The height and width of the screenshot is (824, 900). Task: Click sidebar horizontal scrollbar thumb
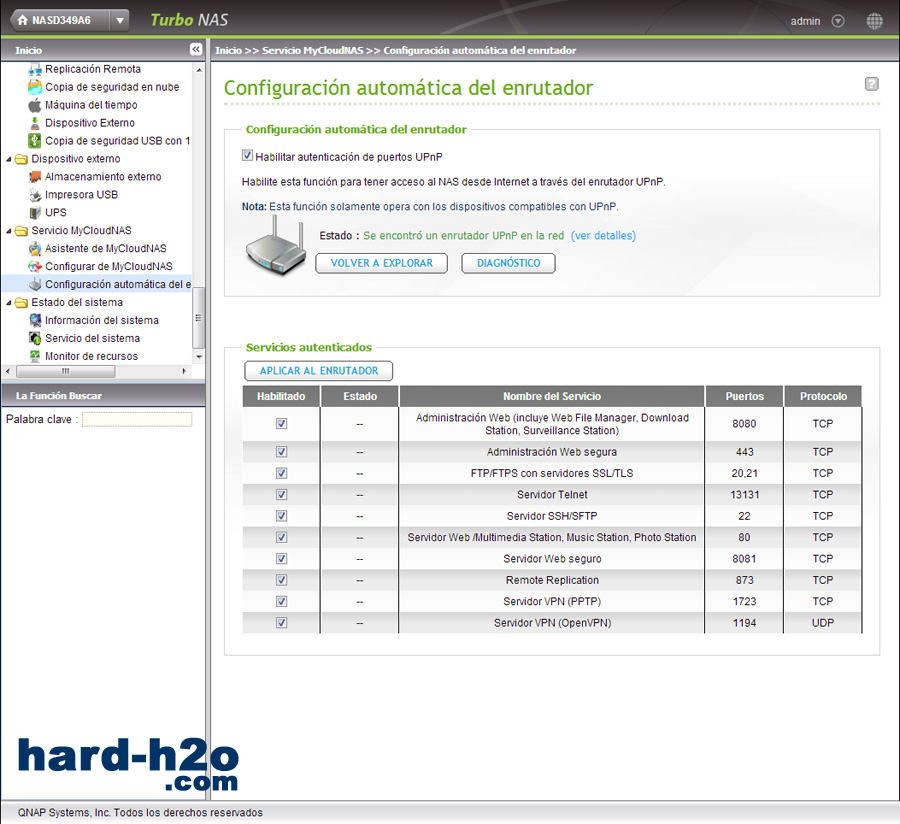coord(65,371)
